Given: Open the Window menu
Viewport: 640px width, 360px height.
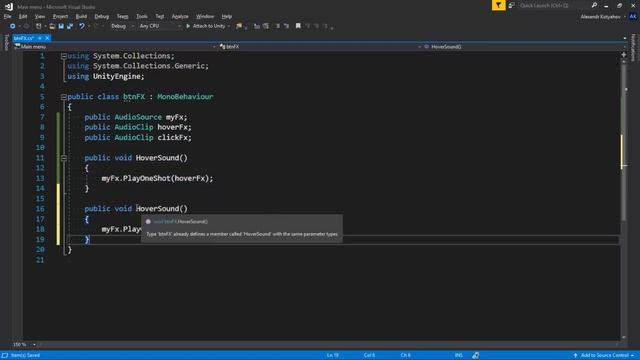Looking at the screenshot, I should pyautogui.click(x=205, y=17).
